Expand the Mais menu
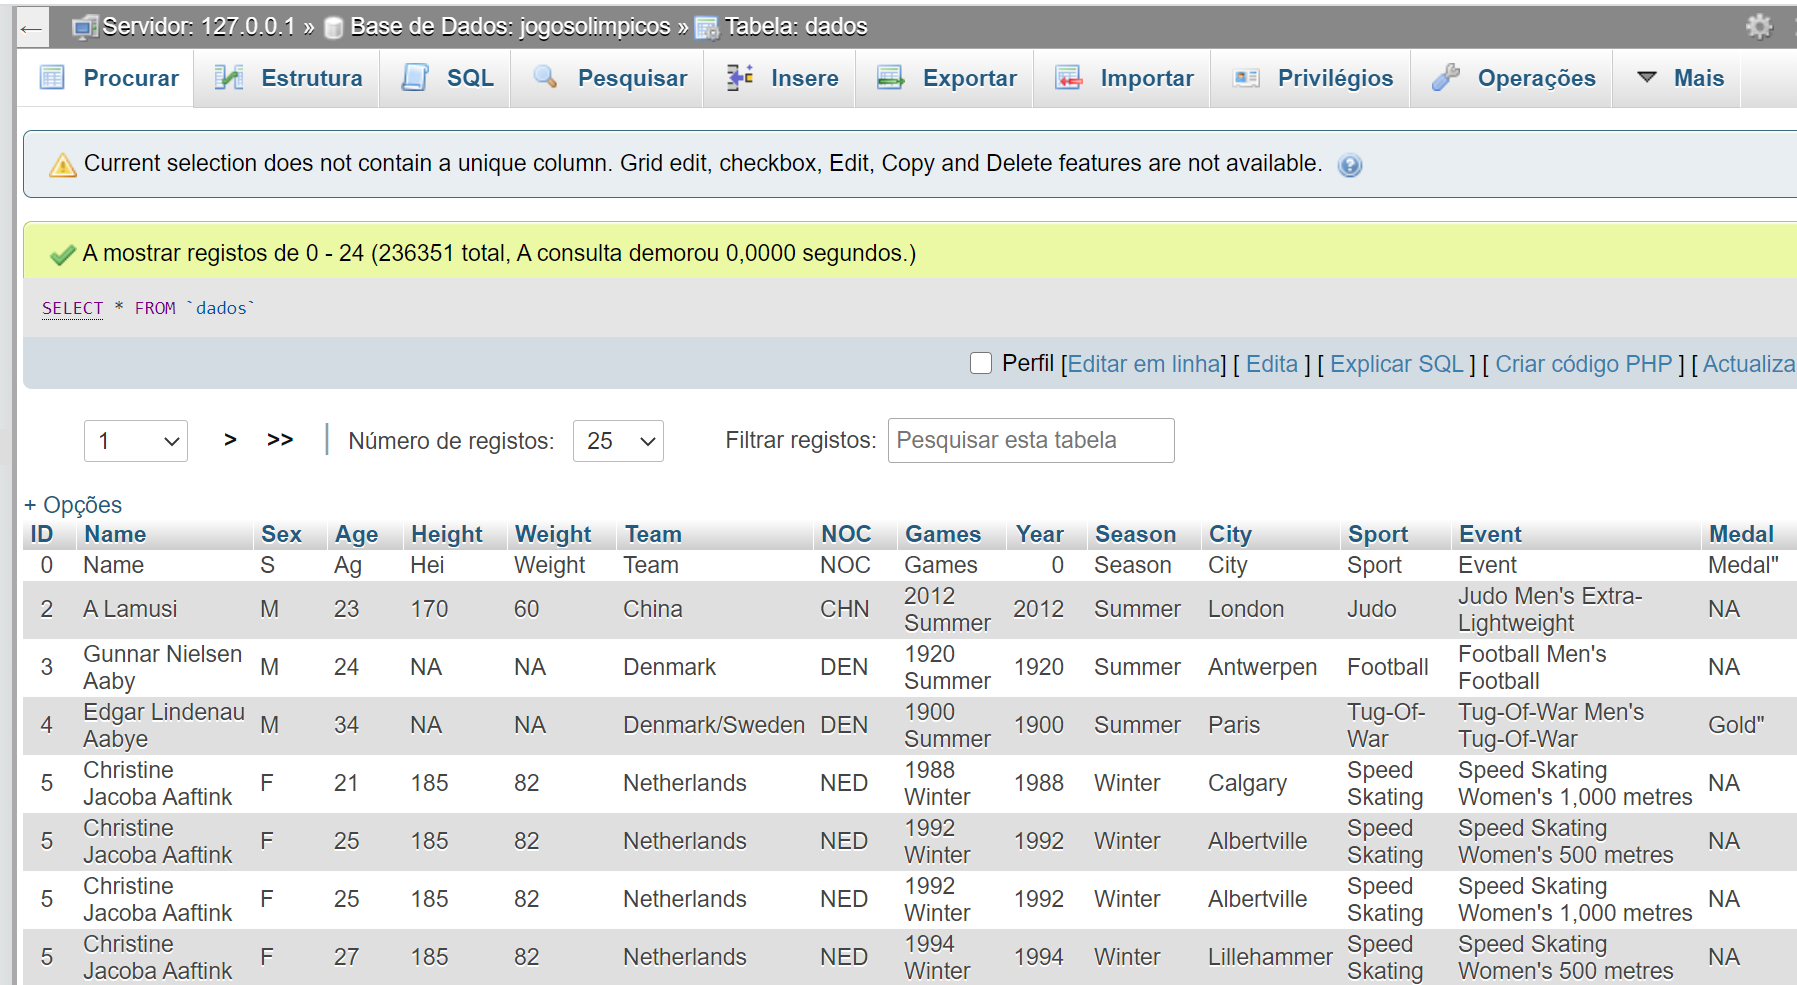Viewport: 1797px width, 985px height. (x=1680, y=78)
